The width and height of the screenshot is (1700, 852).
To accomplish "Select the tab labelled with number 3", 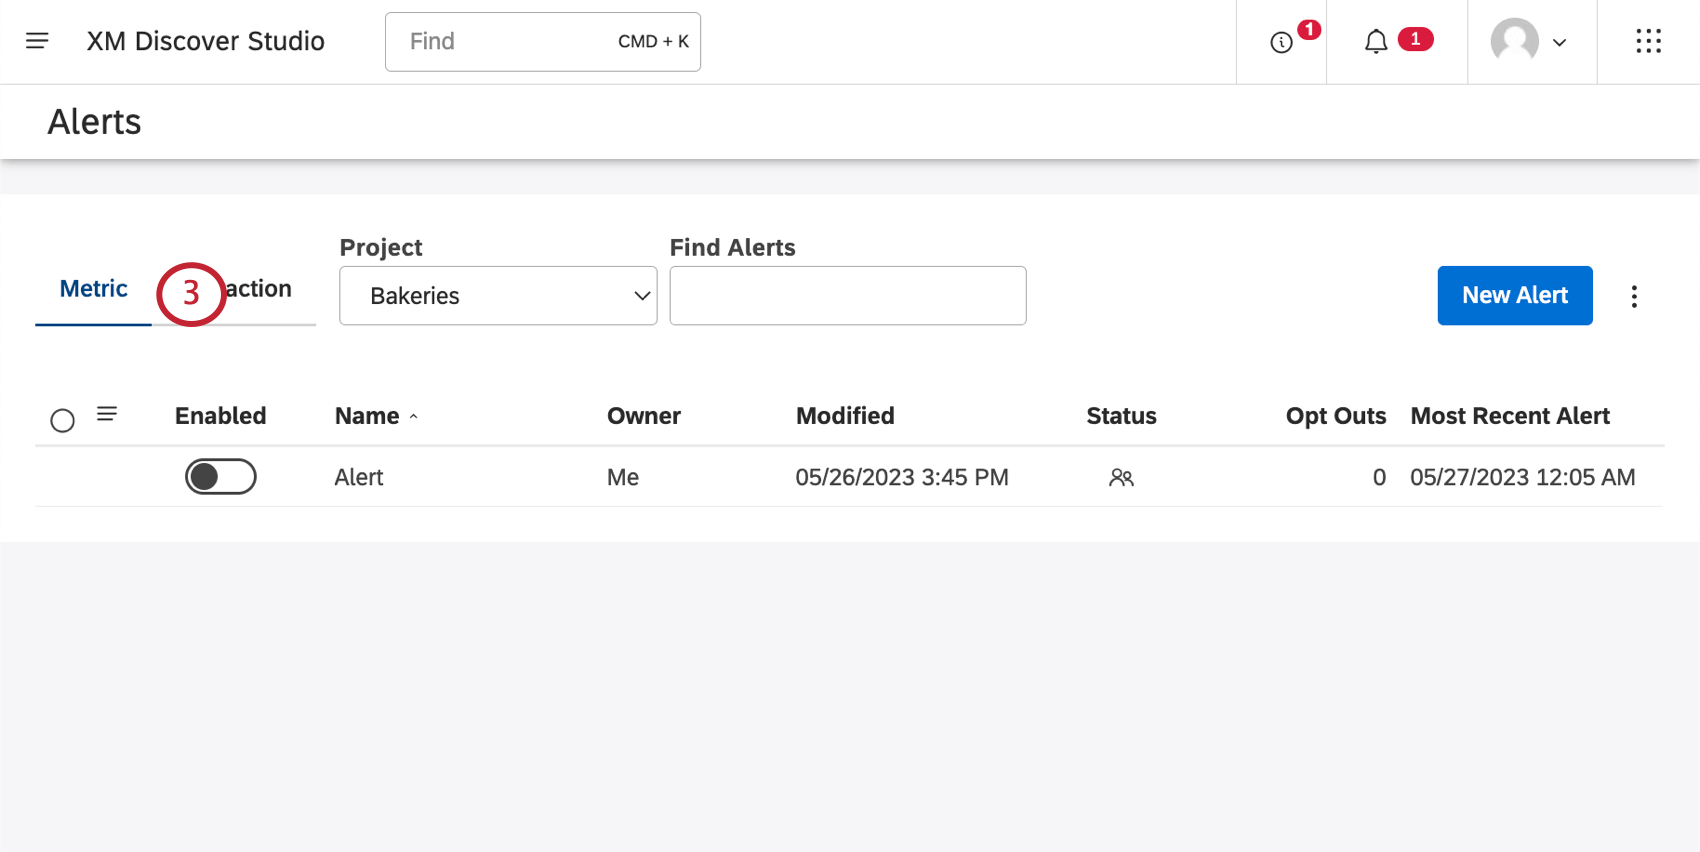I will [x=240, y=290].
